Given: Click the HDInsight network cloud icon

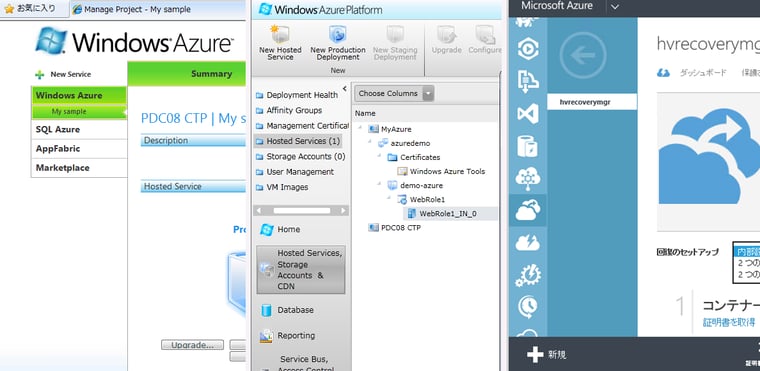Looking at the screenshot, I should pyautogui.click(x=527, y=178).
